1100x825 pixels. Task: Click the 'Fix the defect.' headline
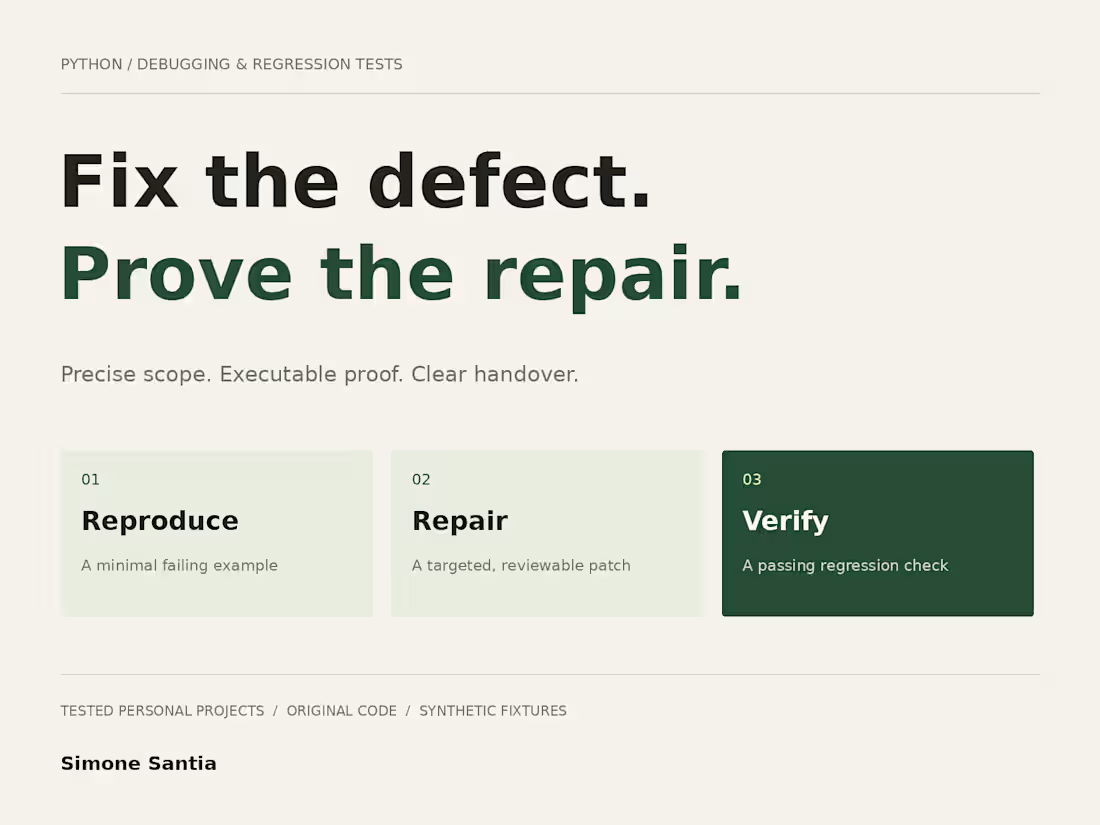point(356,182)
